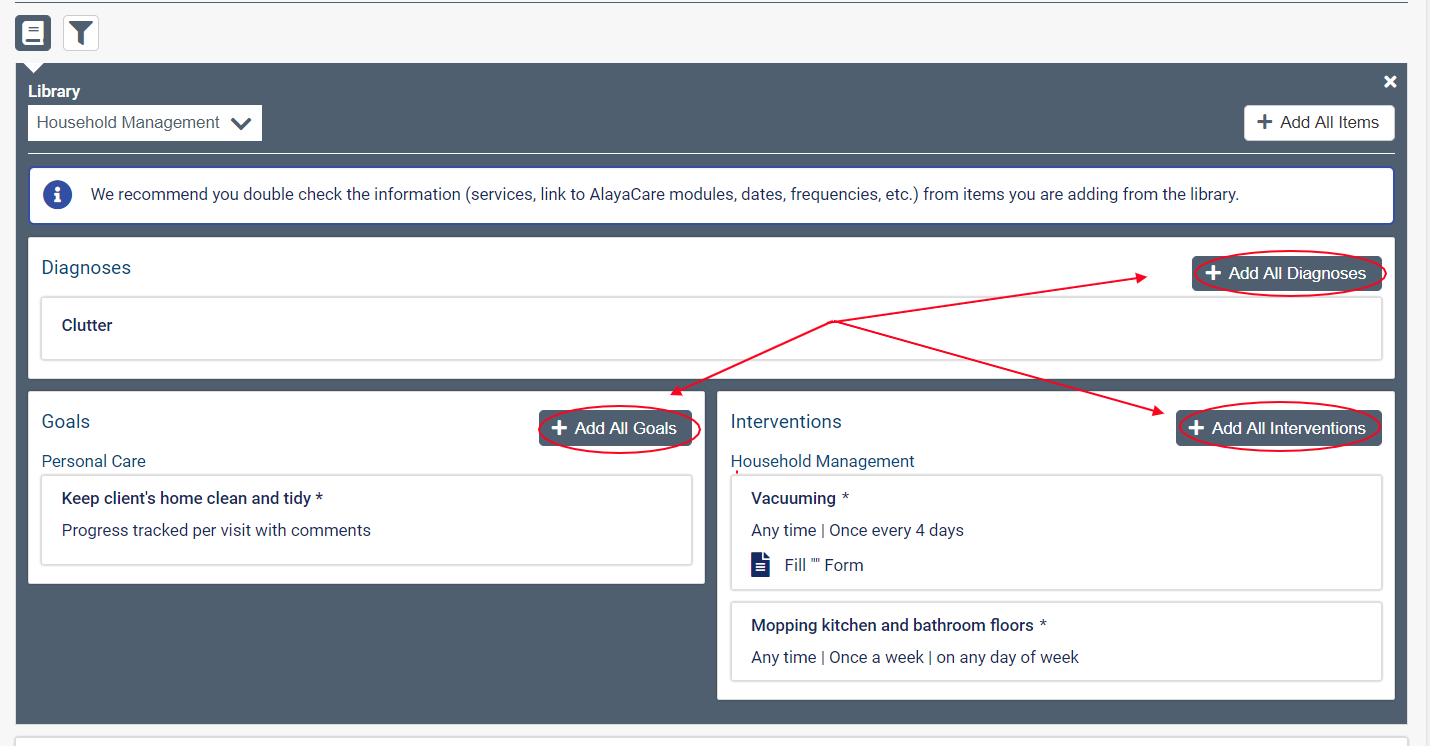Select the Keep client's home clean goal
Screen dimensions: 1430x746
(366, 519)
